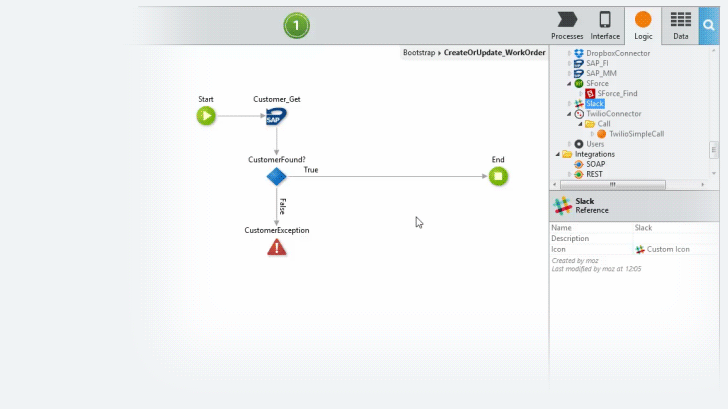The width and height of the screenshot is (728, 409).
Task: Click the horizontal scrollbar under the tree
Action: (612, 185)
